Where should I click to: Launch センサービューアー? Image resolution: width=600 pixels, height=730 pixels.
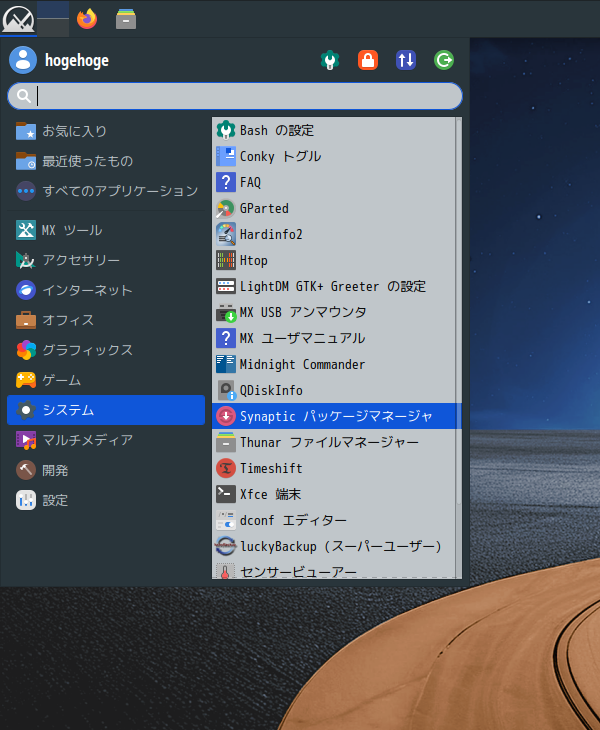tap(334, 571)
